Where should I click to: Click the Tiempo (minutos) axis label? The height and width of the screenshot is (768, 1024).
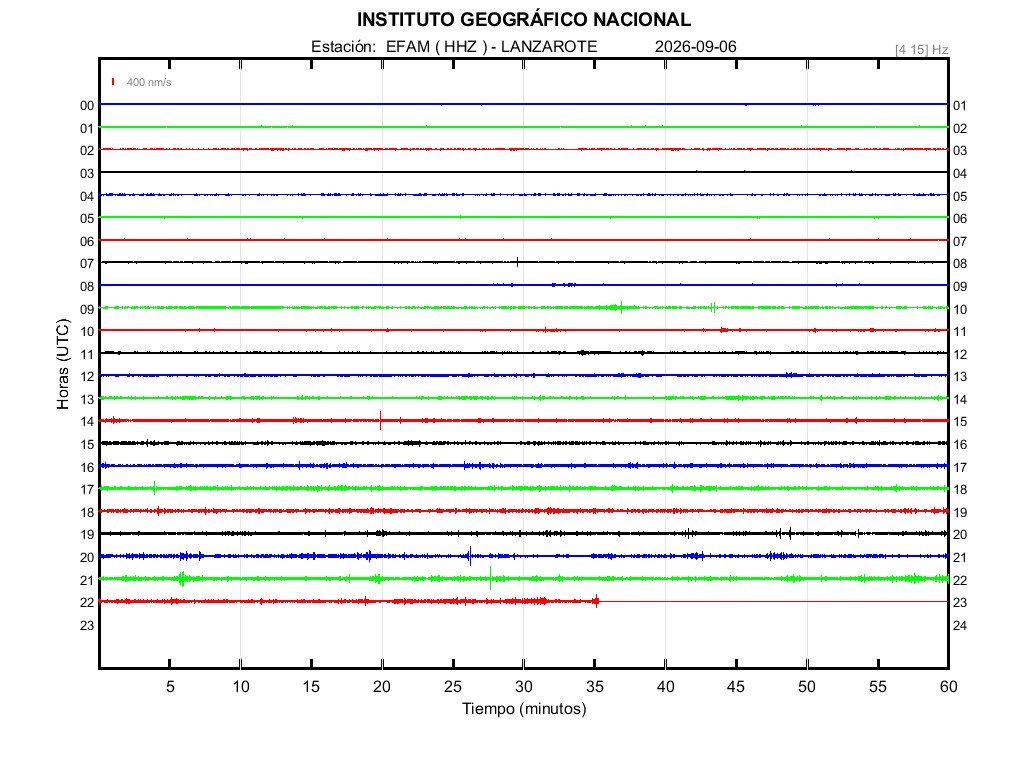coord(524,709)
